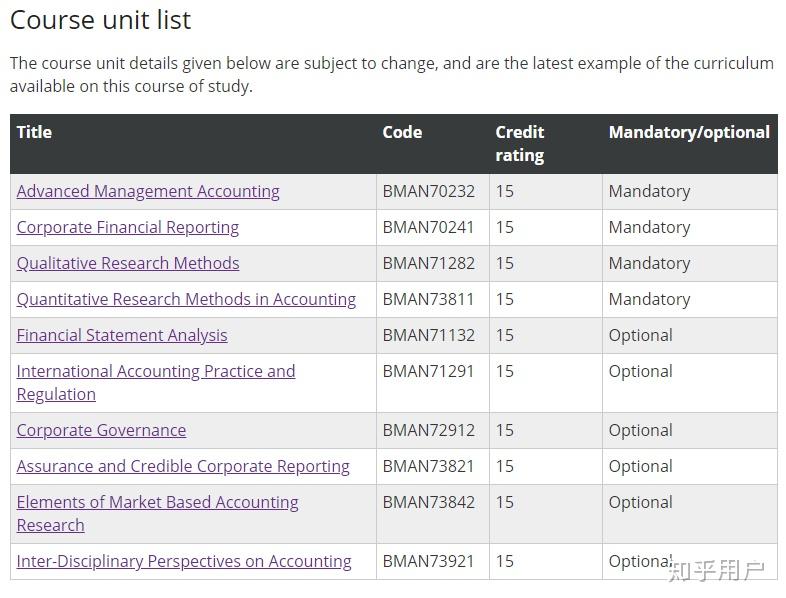Open Inter-Disciplinary Perspectives on Accounting link
Viewport: 786px width, 598px height.
184,561
